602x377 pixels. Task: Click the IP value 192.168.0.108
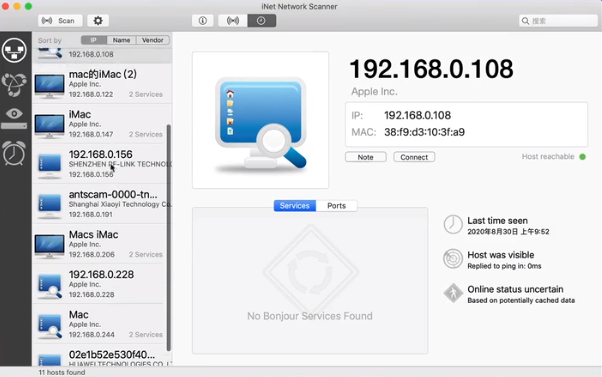[x=417, y=116]
